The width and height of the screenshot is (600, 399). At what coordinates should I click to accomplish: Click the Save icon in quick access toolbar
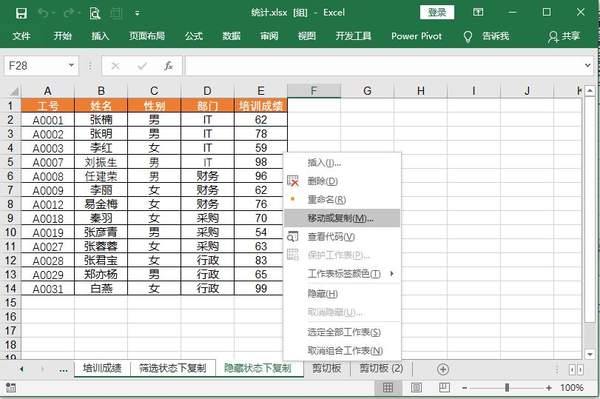(x=21, y=13)
